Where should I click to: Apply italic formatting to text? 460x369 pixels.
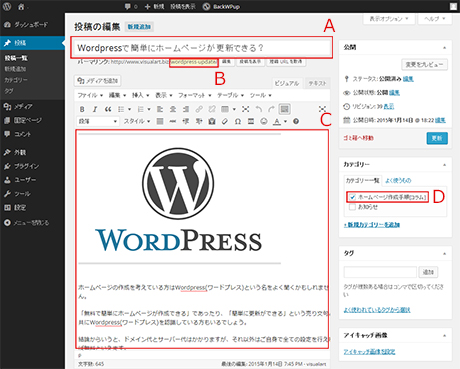click(95, 109)
